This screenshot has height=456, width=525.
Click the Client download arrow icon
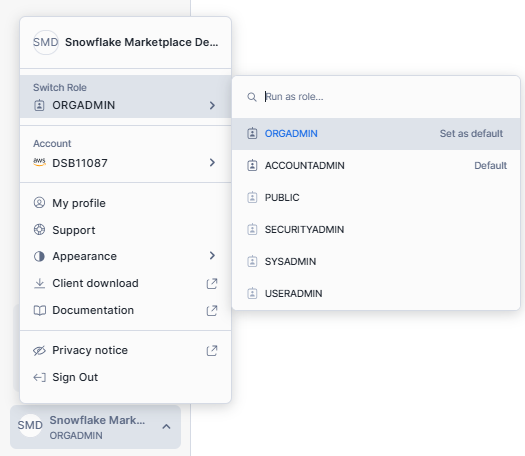(x=39, y=283)
